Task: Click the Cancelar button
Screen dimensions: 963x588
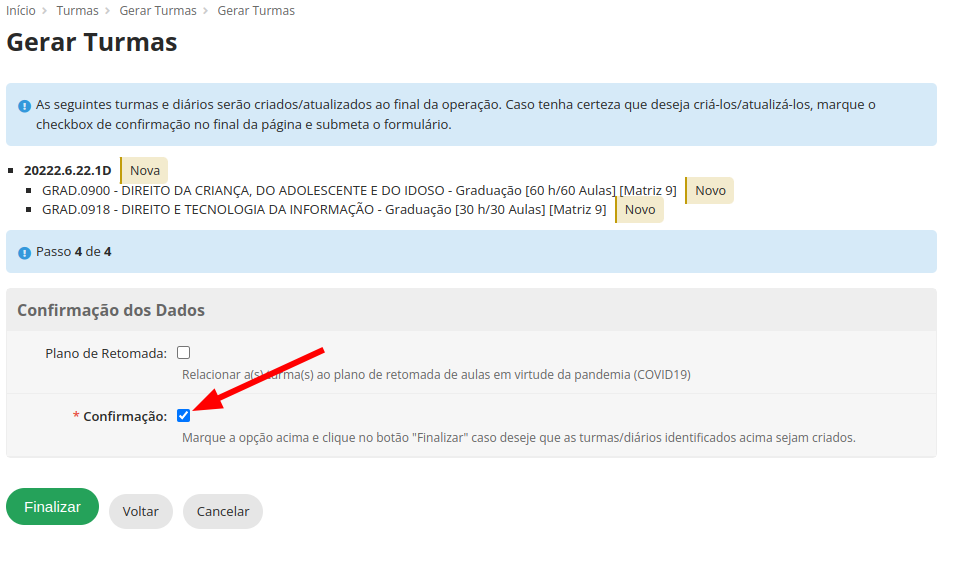Action: (223, 511)
